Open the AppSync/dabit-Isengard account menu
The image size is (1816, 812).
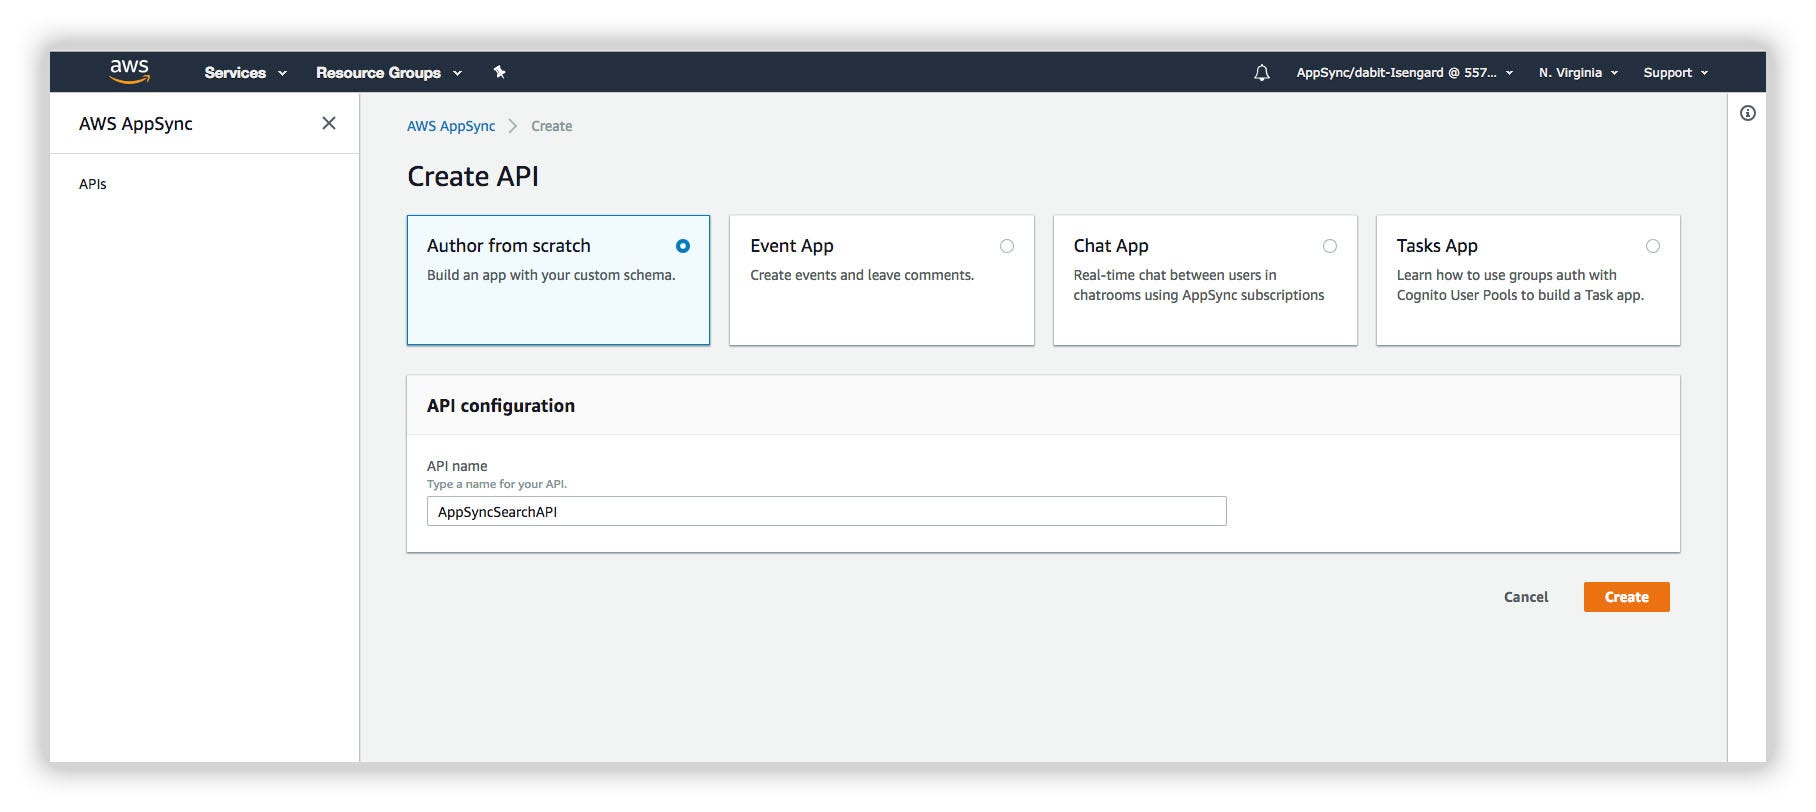[x=1405, y=72]
